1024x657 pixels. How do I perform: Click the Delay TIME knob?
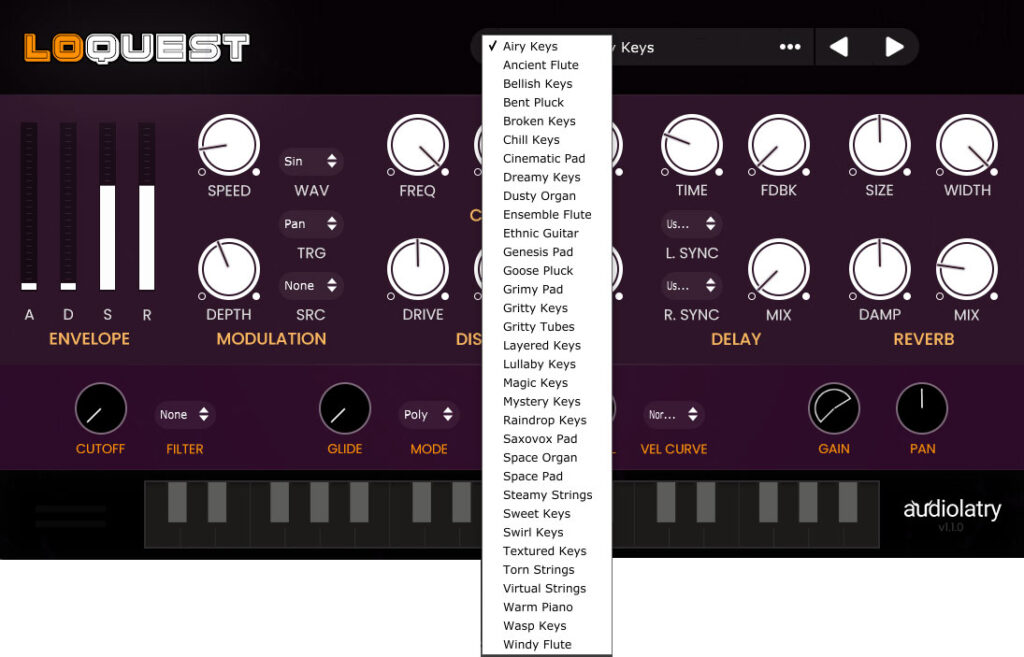692,145
